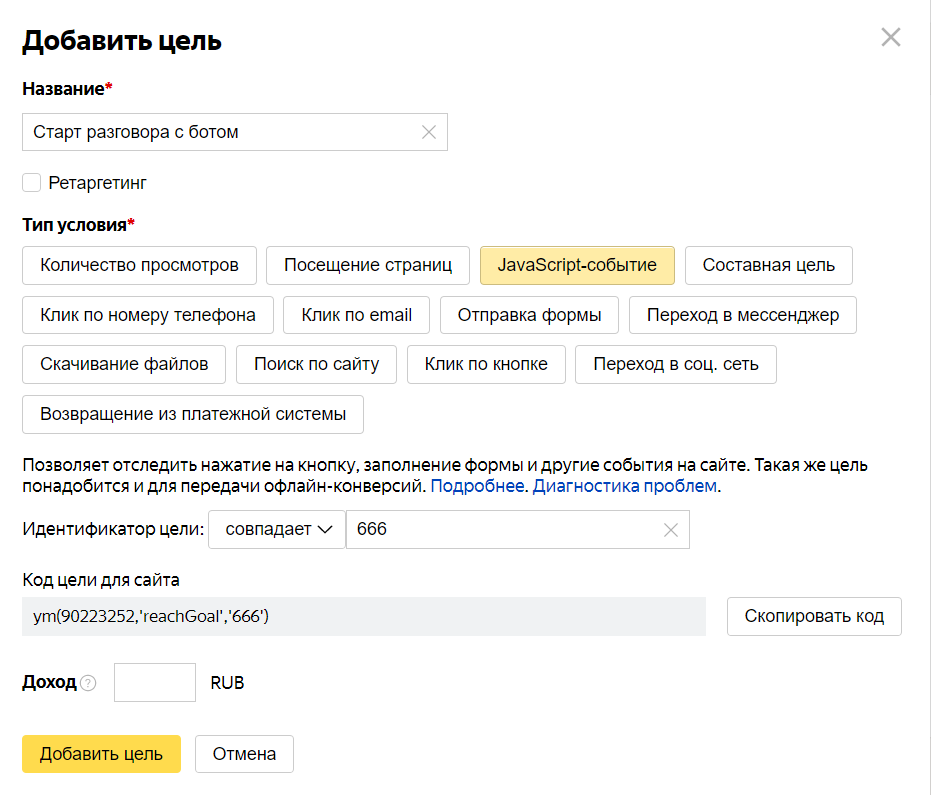Open the income help question mark
This screenshot has height=795, width=931.
click(88, 683)
